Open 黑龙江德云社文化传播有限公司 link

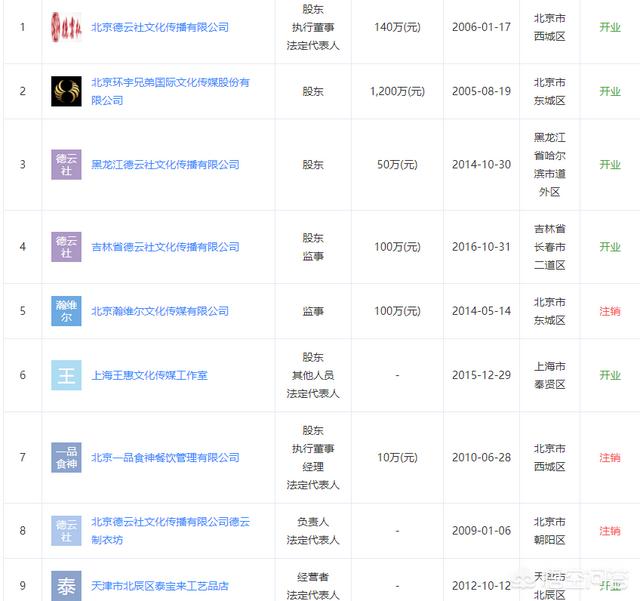pos(165,165)
